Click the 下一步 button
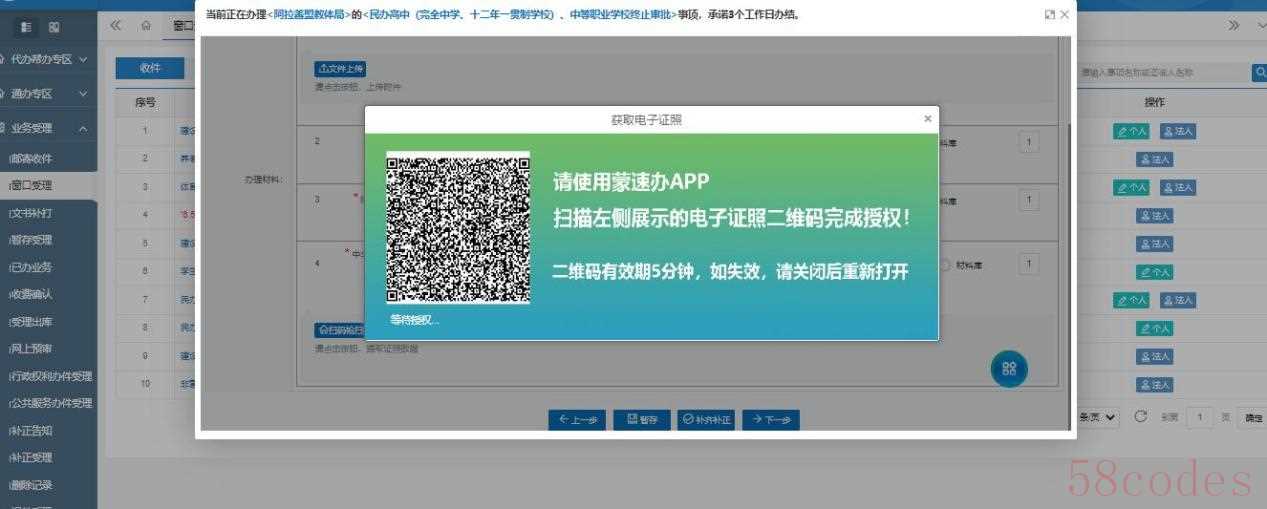 (771, 420)
